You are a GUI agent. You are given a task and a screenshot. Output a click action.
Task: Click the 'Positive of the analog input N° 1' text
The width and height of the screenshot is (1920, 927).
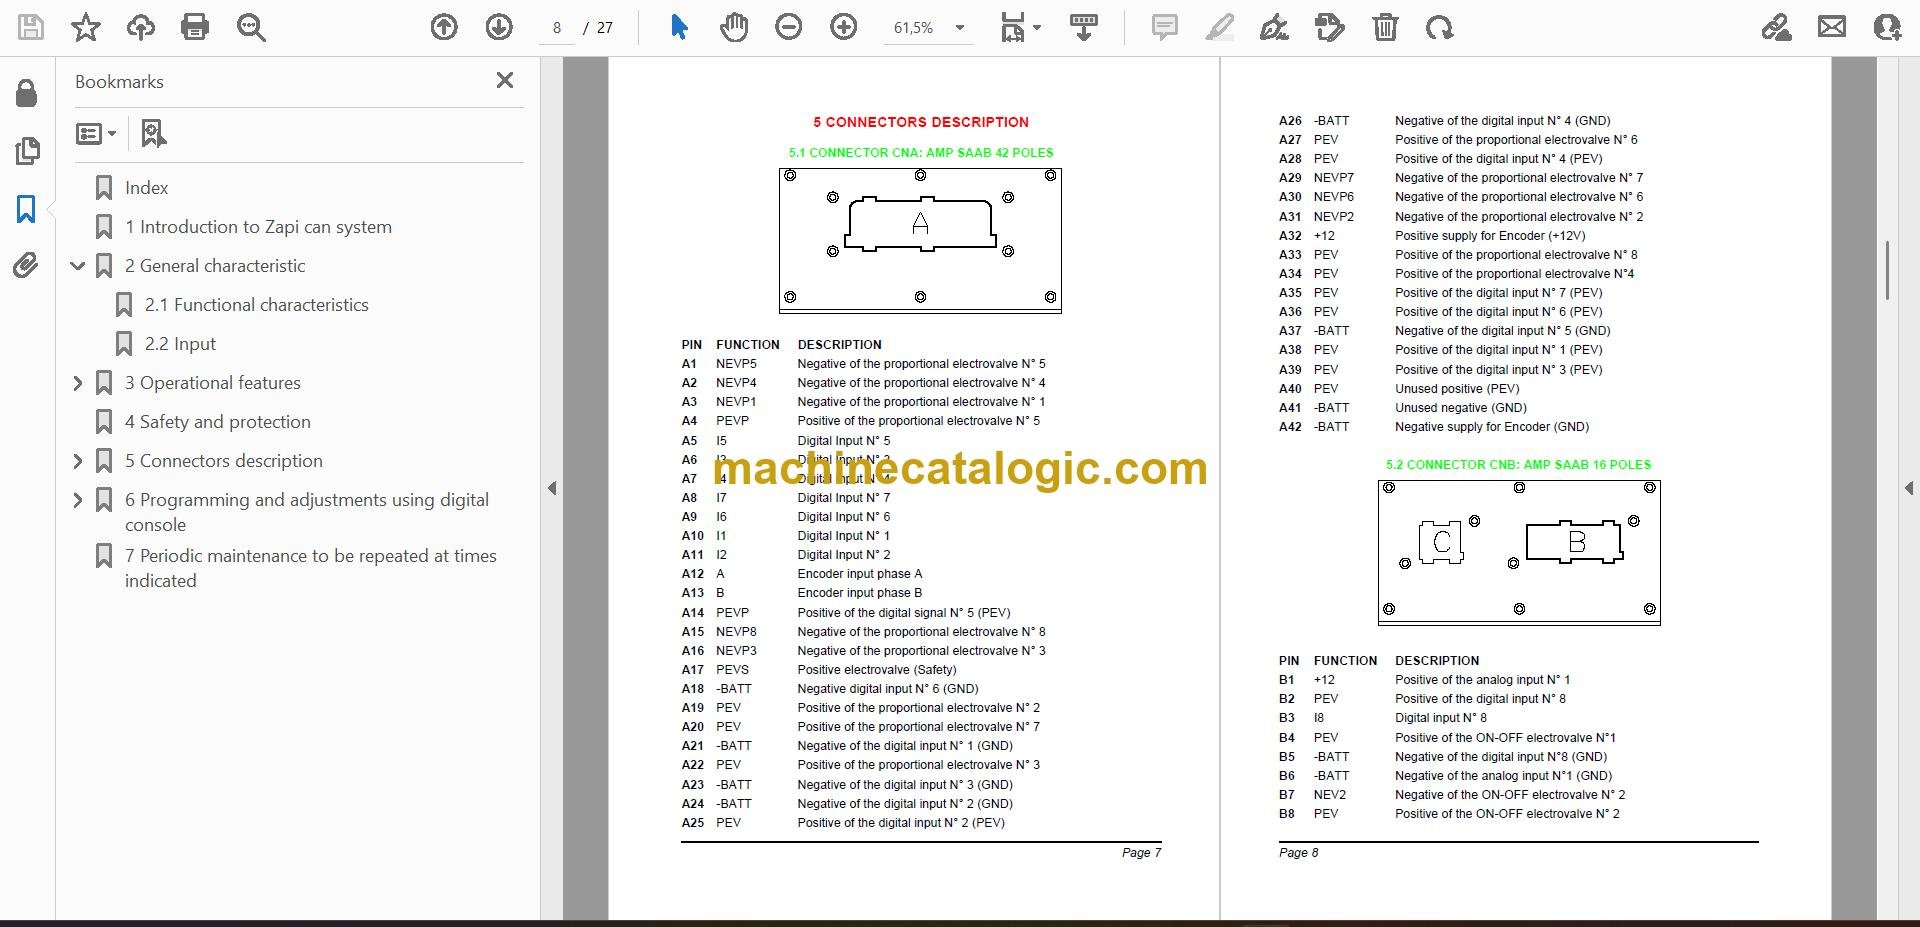click(x=1482, y=680)
